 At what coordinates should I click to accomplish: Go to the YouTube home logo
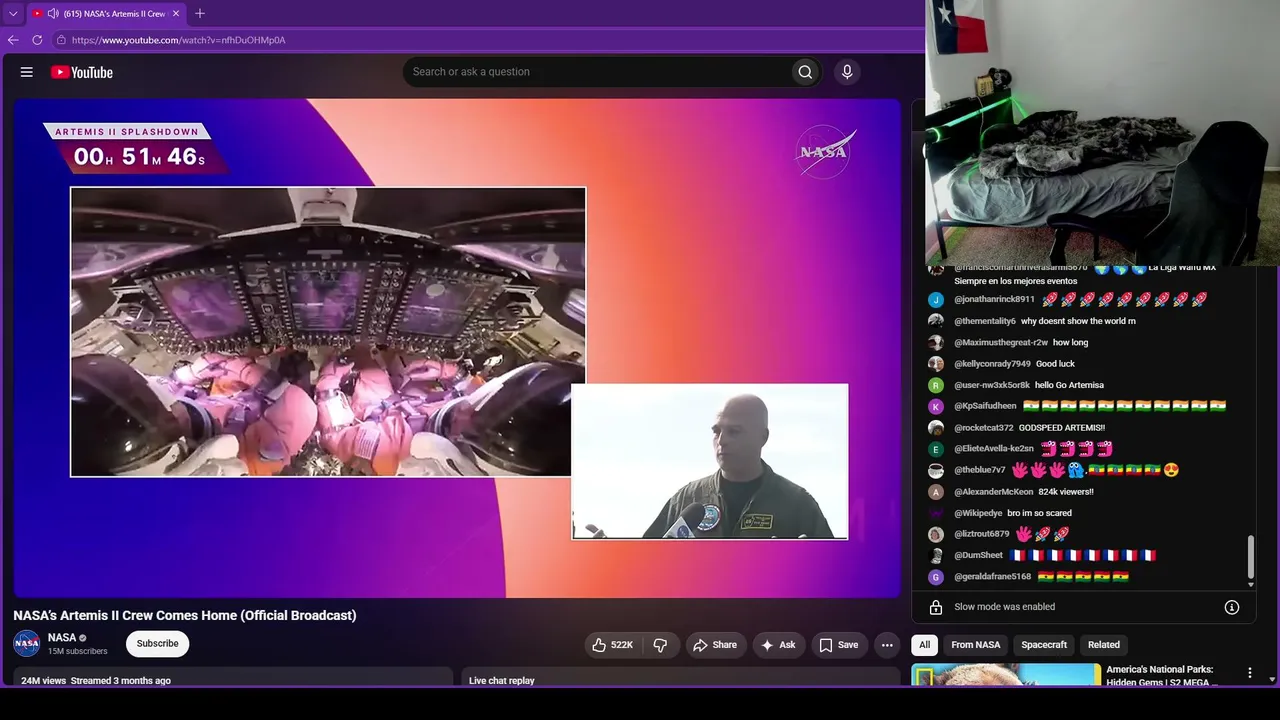click(x=82, y=72)
